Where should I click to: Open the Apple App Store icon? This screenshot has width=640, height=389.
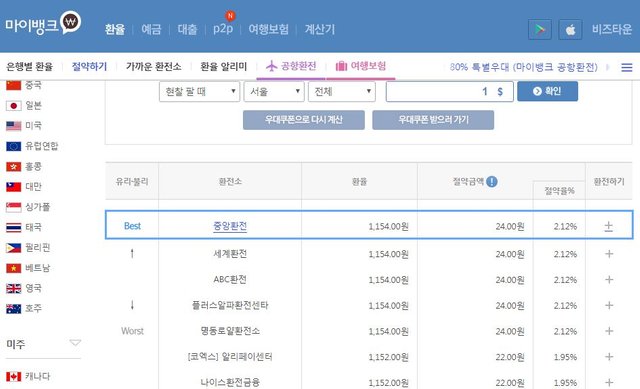(570, 29)
